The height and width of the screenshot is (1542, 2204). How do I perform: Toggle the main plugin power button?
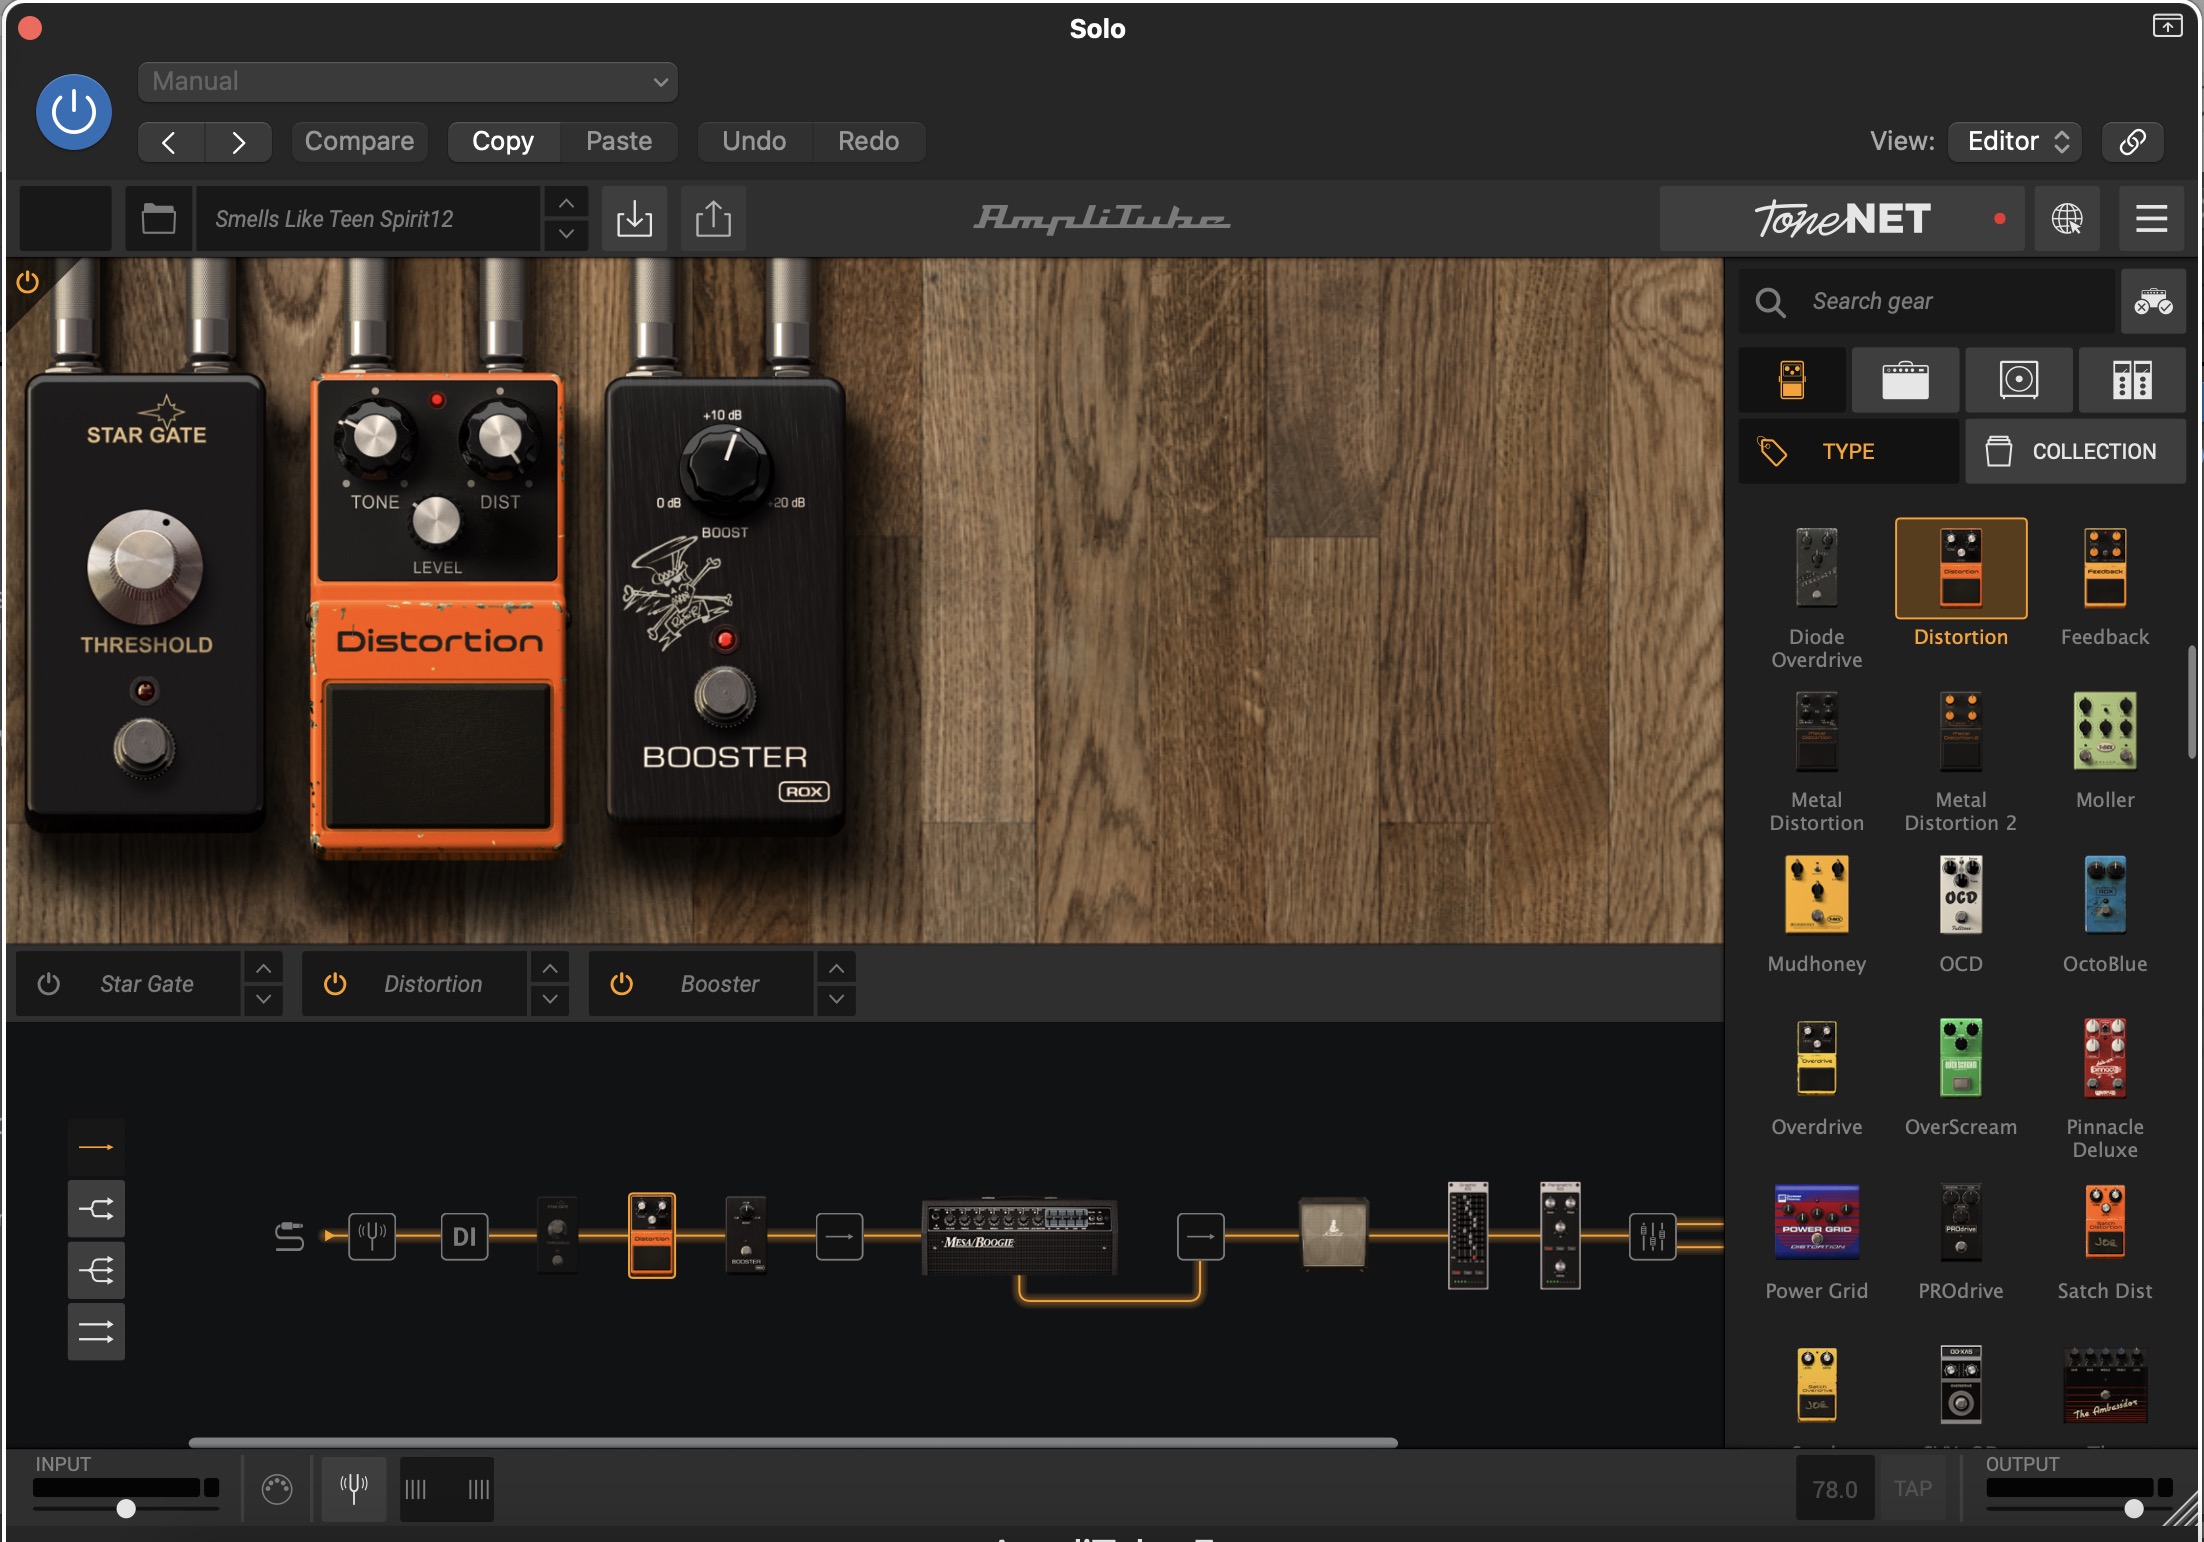(73, 112)
